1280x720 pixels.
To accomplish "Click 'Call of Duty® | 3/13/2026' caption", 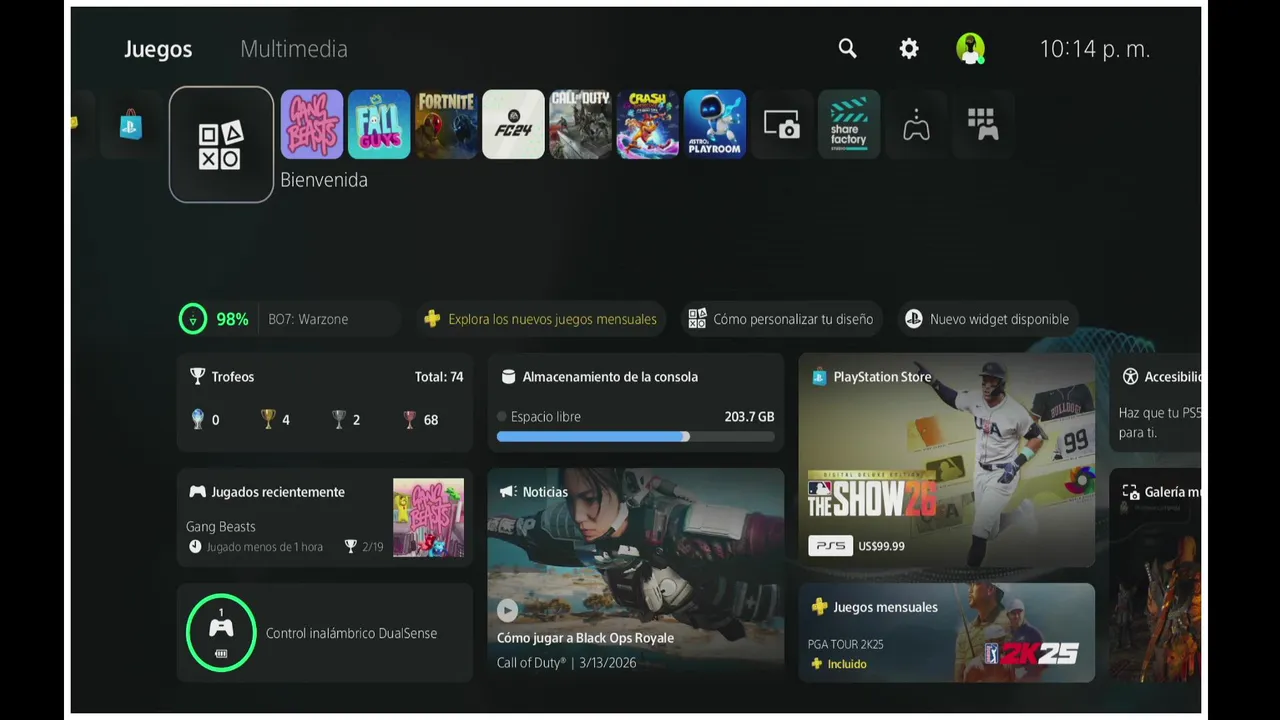I will [x=566, y=662].
